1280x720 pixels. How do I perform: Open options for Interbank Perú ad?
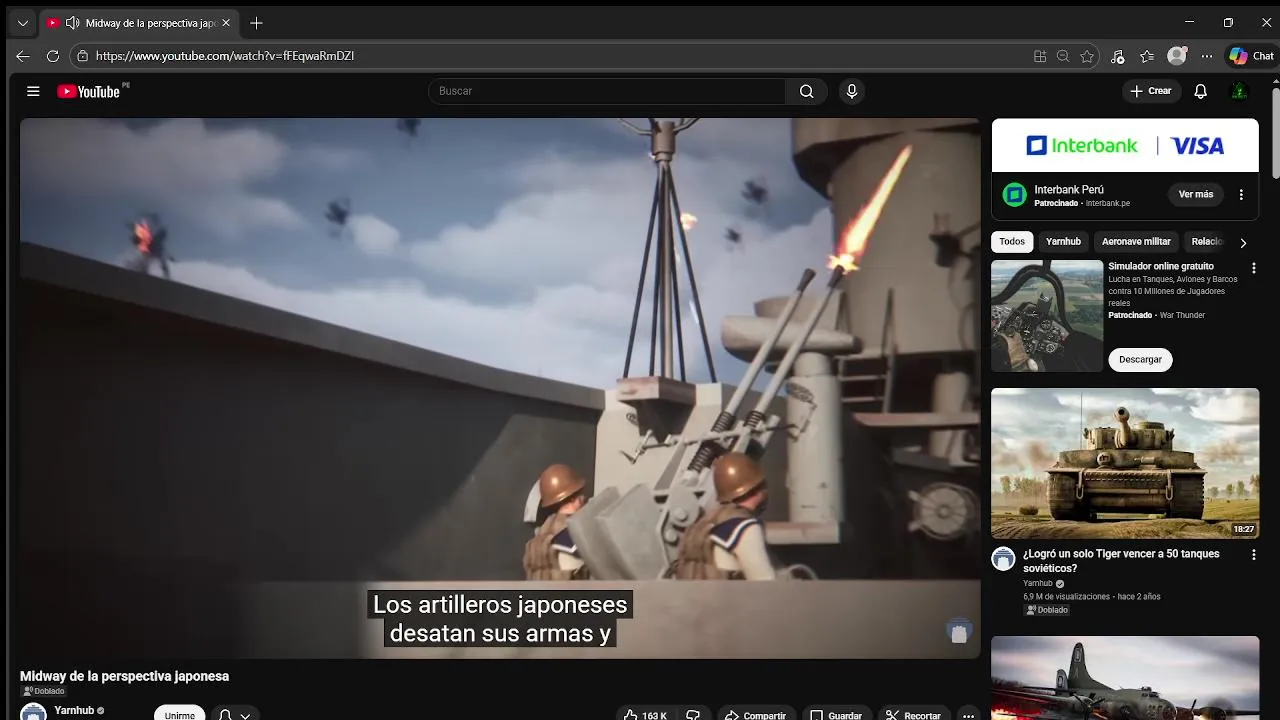(1241, 194)
